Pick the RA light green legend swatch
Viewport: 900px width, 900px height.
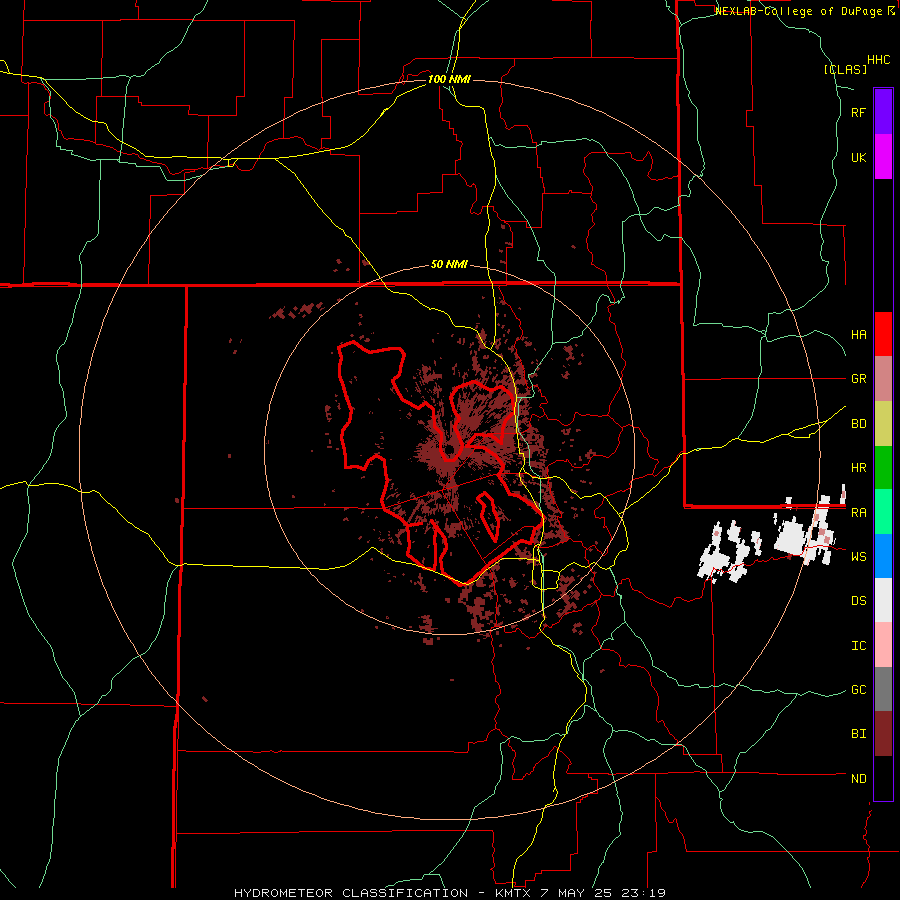point(883,512)
